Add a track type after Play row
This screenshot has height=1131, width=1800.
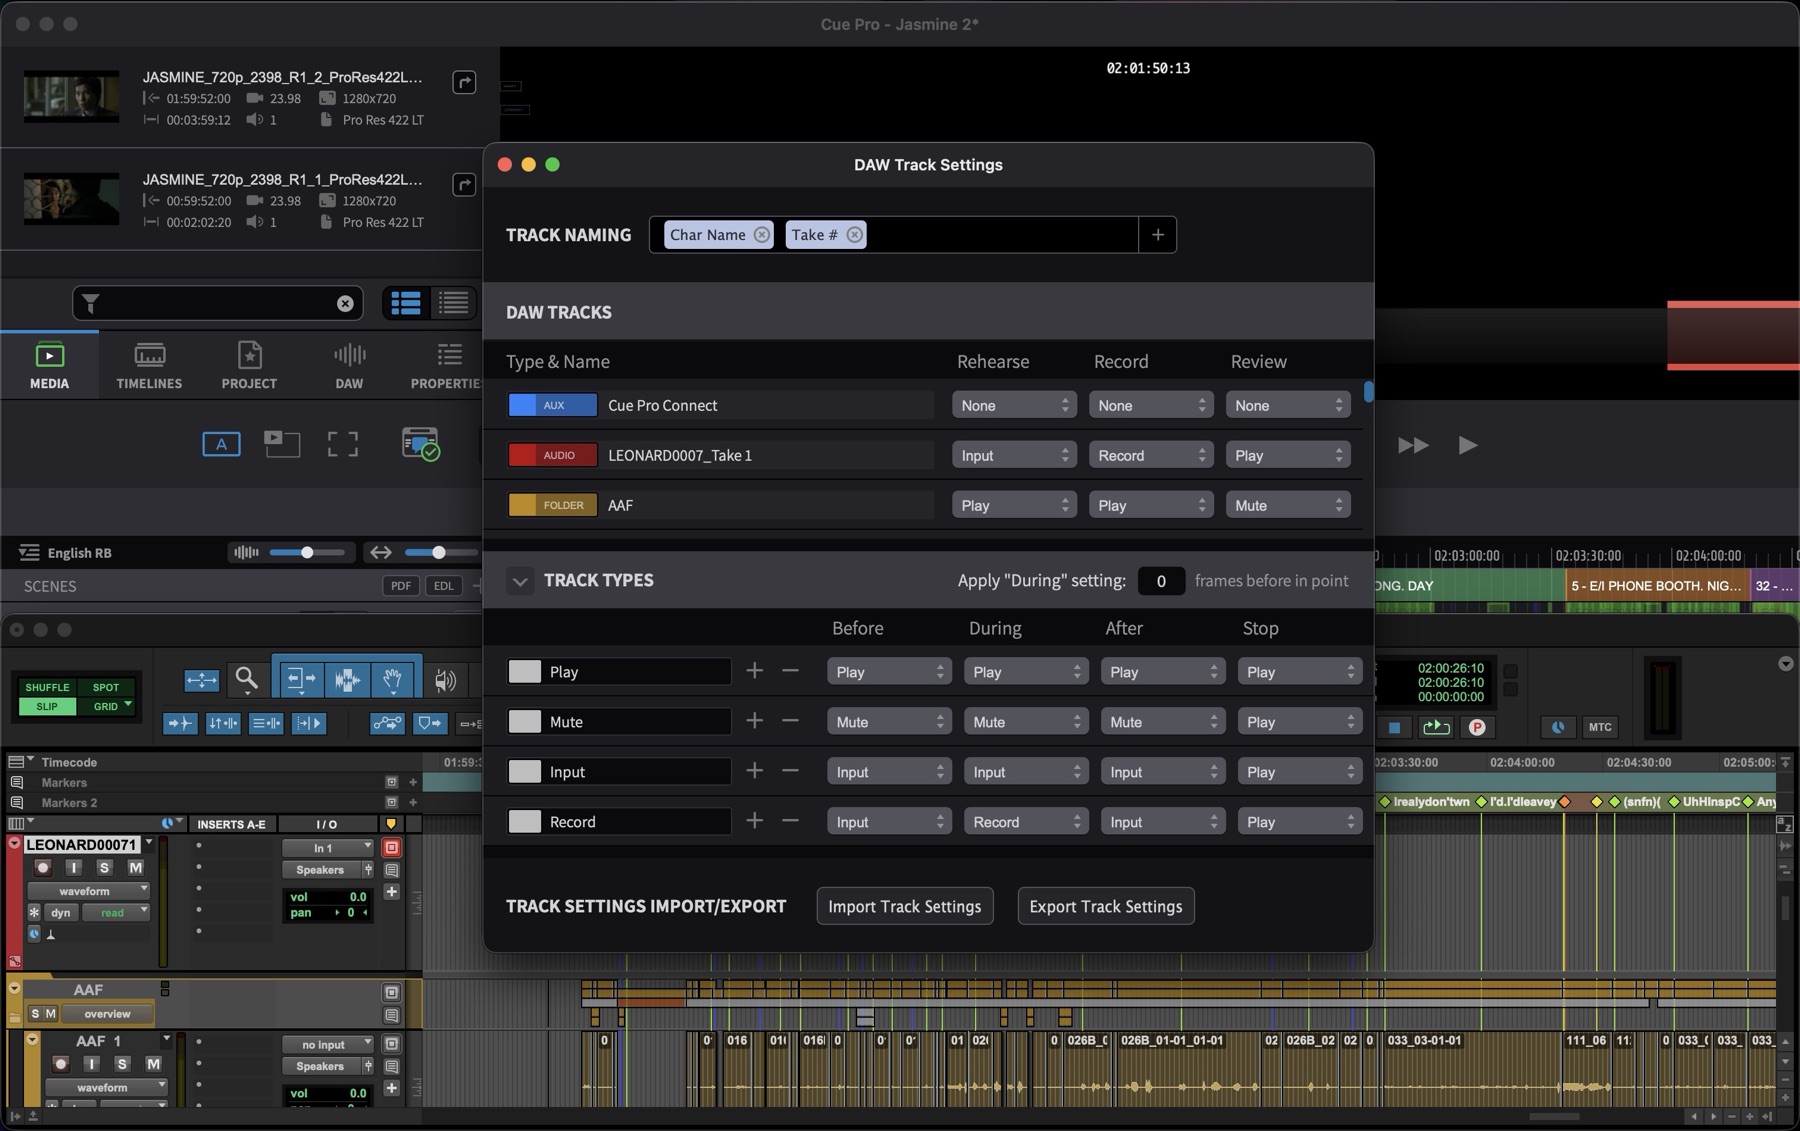pos(755,671)
